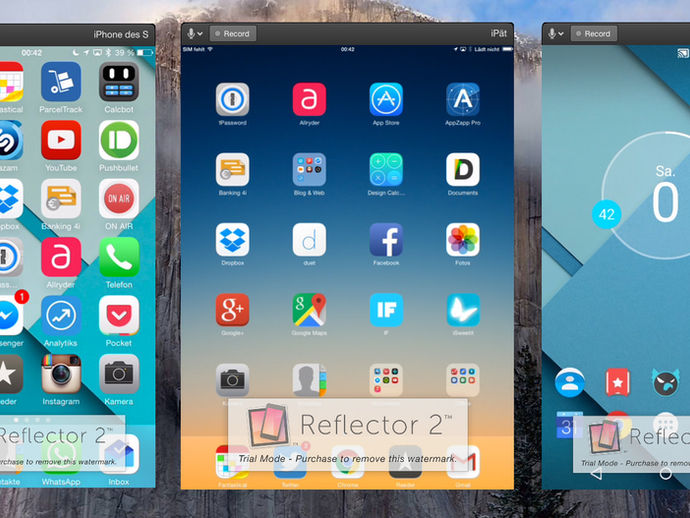Open Banking 4i on iPad window
Image resolution: width=690 pixels, height=518 pixels.
point(232,169)
